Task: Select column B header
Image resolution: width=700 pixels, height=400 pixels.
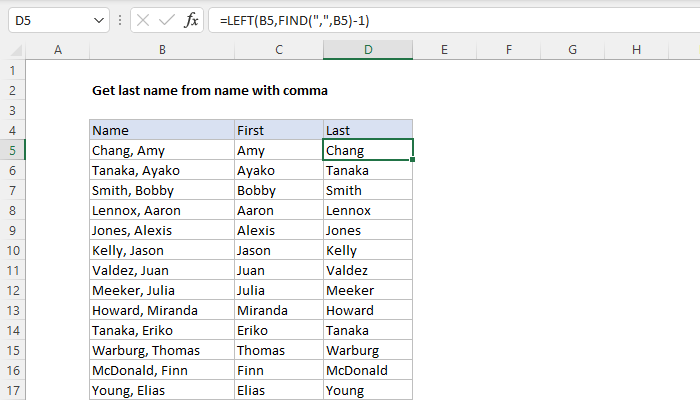Action: tap(160, 50)
